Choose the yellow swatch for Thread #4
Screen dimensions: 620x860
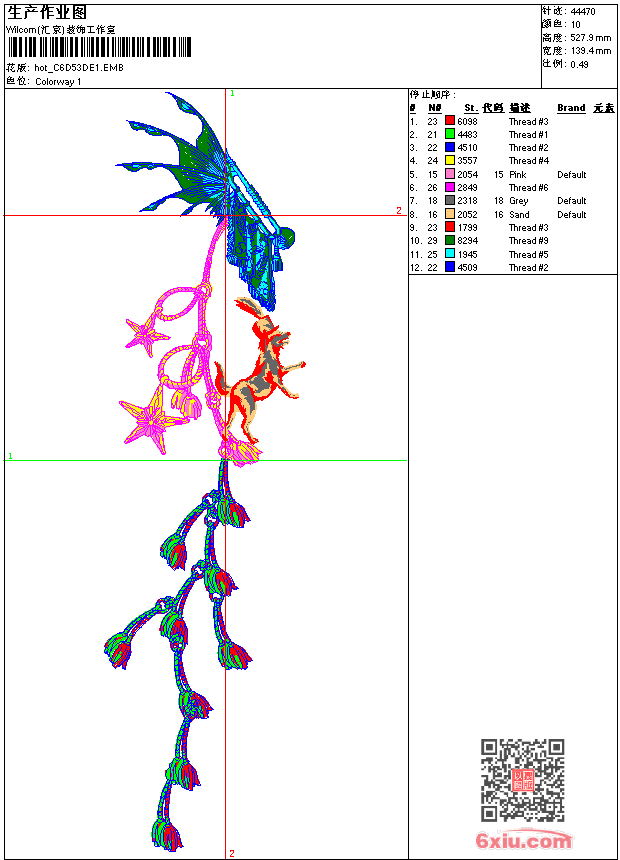tap(450, 160)
